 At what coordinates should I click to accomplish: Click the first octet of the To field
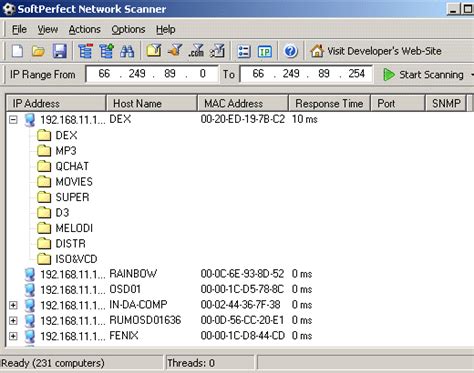coord(258,74)
